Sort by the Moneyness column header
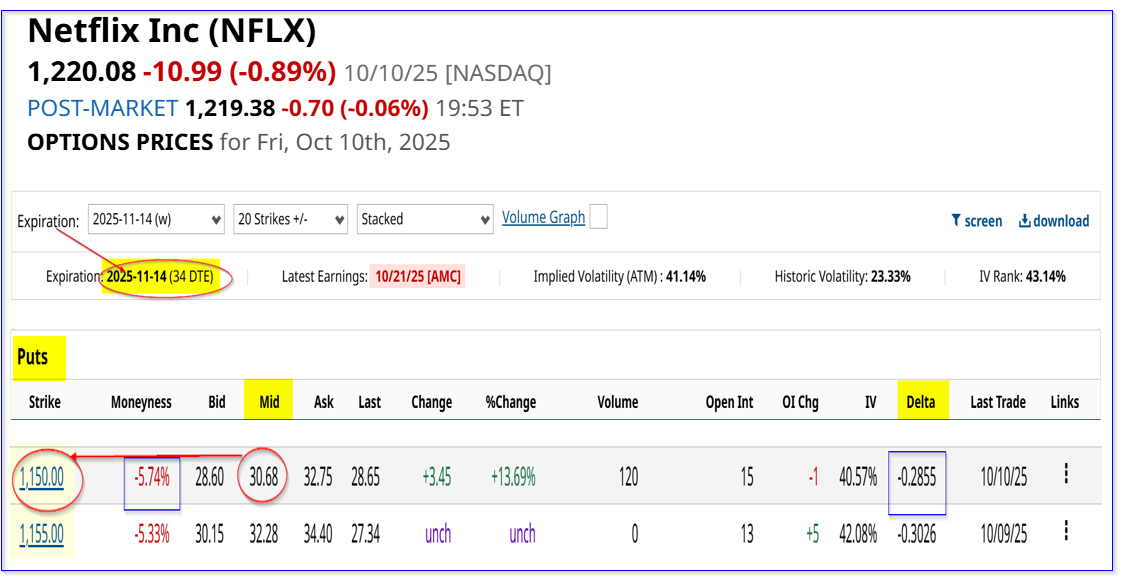 click(141, 402)
